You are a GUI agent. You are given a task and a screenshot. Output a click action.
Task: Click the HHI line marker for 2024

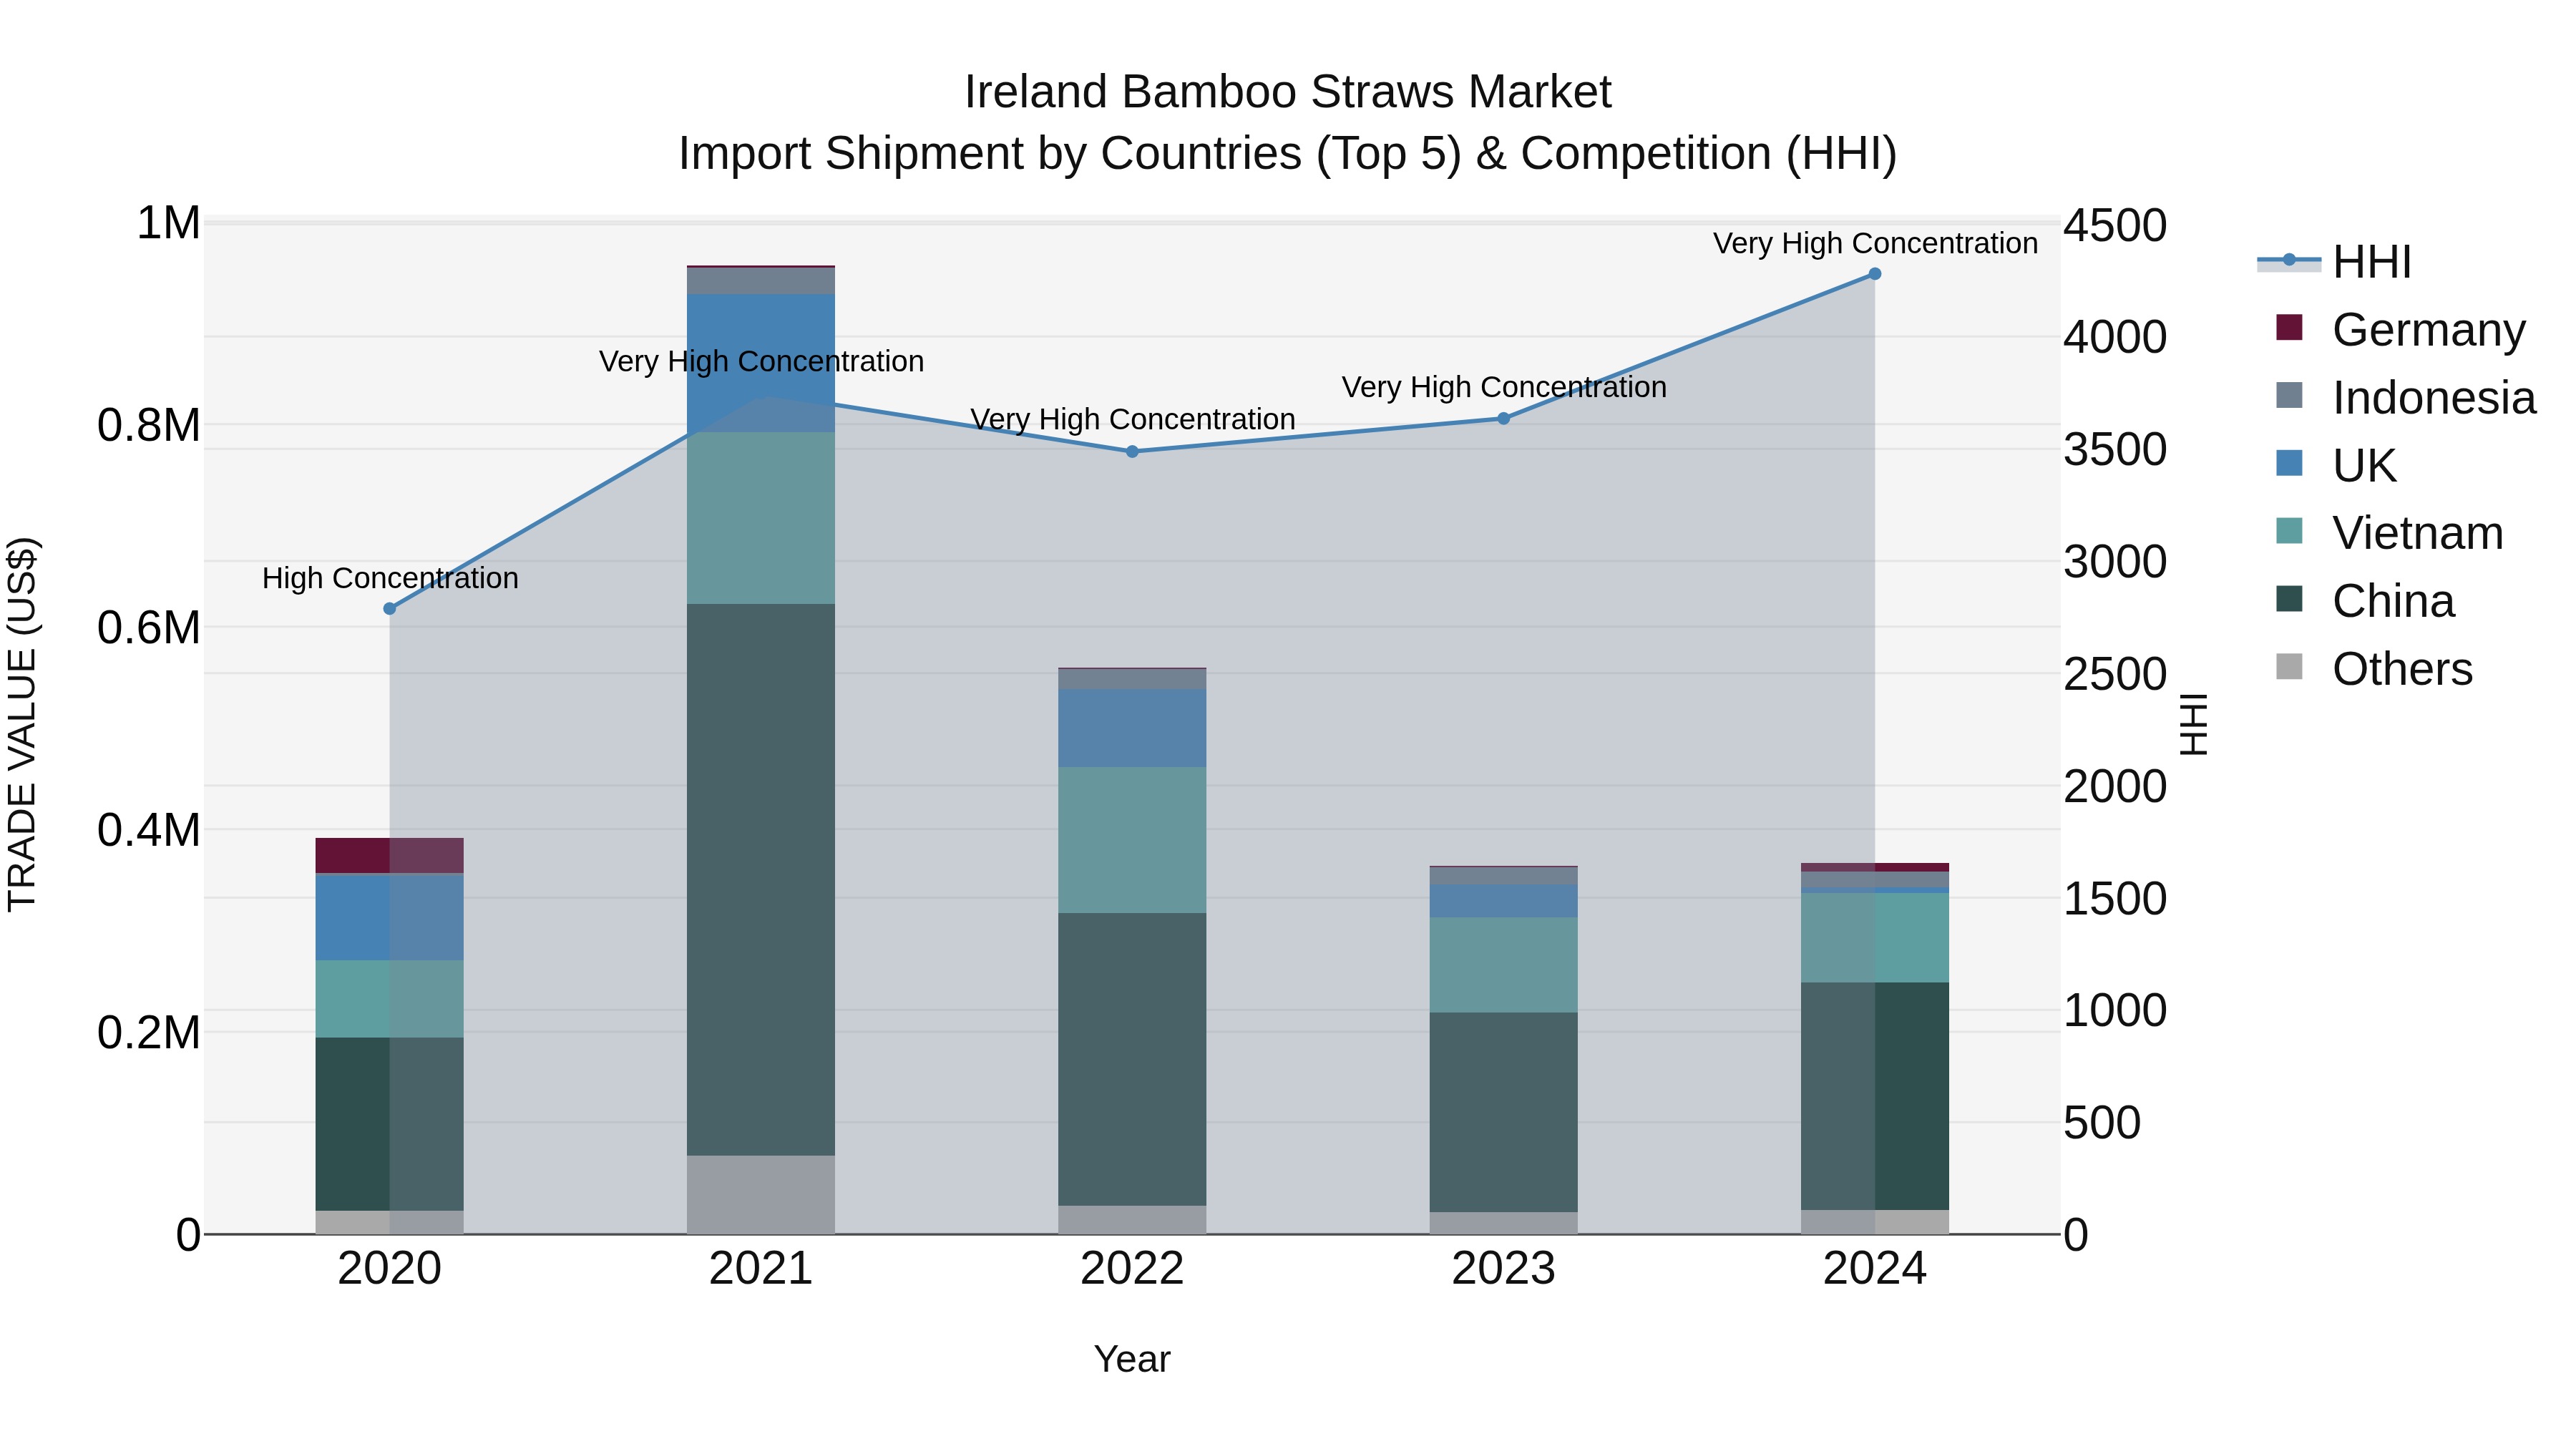[1875, 273]
